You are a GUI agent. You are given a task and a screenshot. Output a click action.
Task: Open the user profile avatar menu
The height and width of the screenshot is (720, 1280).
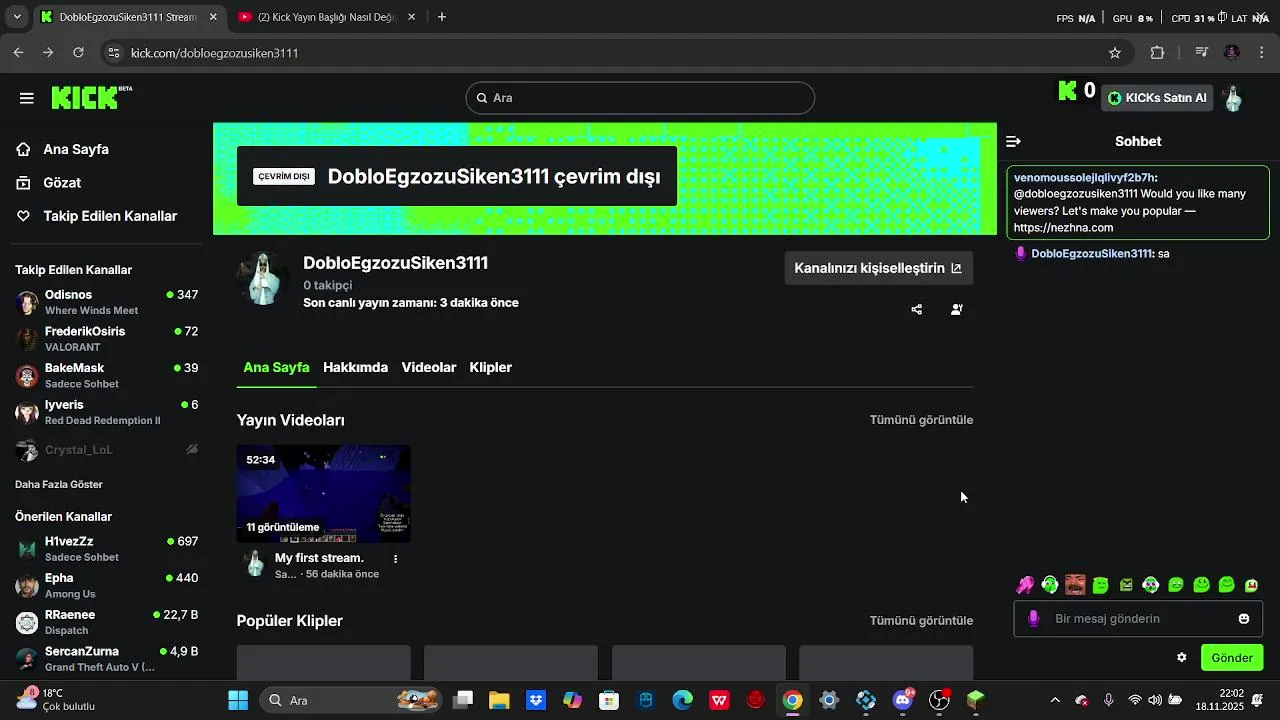click(x=1233, y=98)
